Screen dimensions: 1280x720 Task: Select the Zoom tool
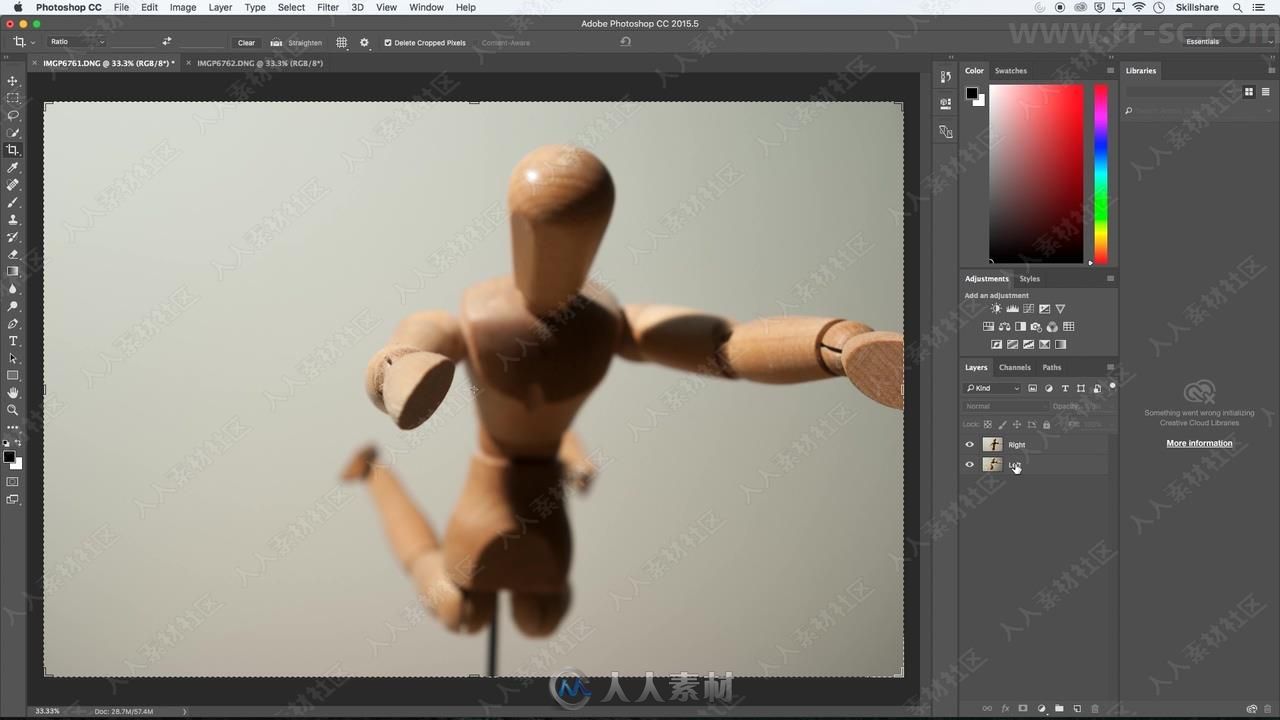[x=13, y=410]
